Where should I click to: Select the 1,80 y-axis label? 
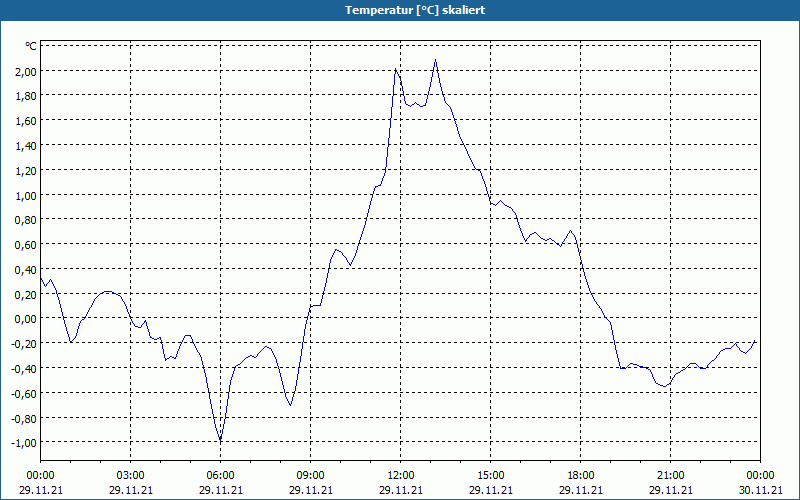[x=26, y=96]
